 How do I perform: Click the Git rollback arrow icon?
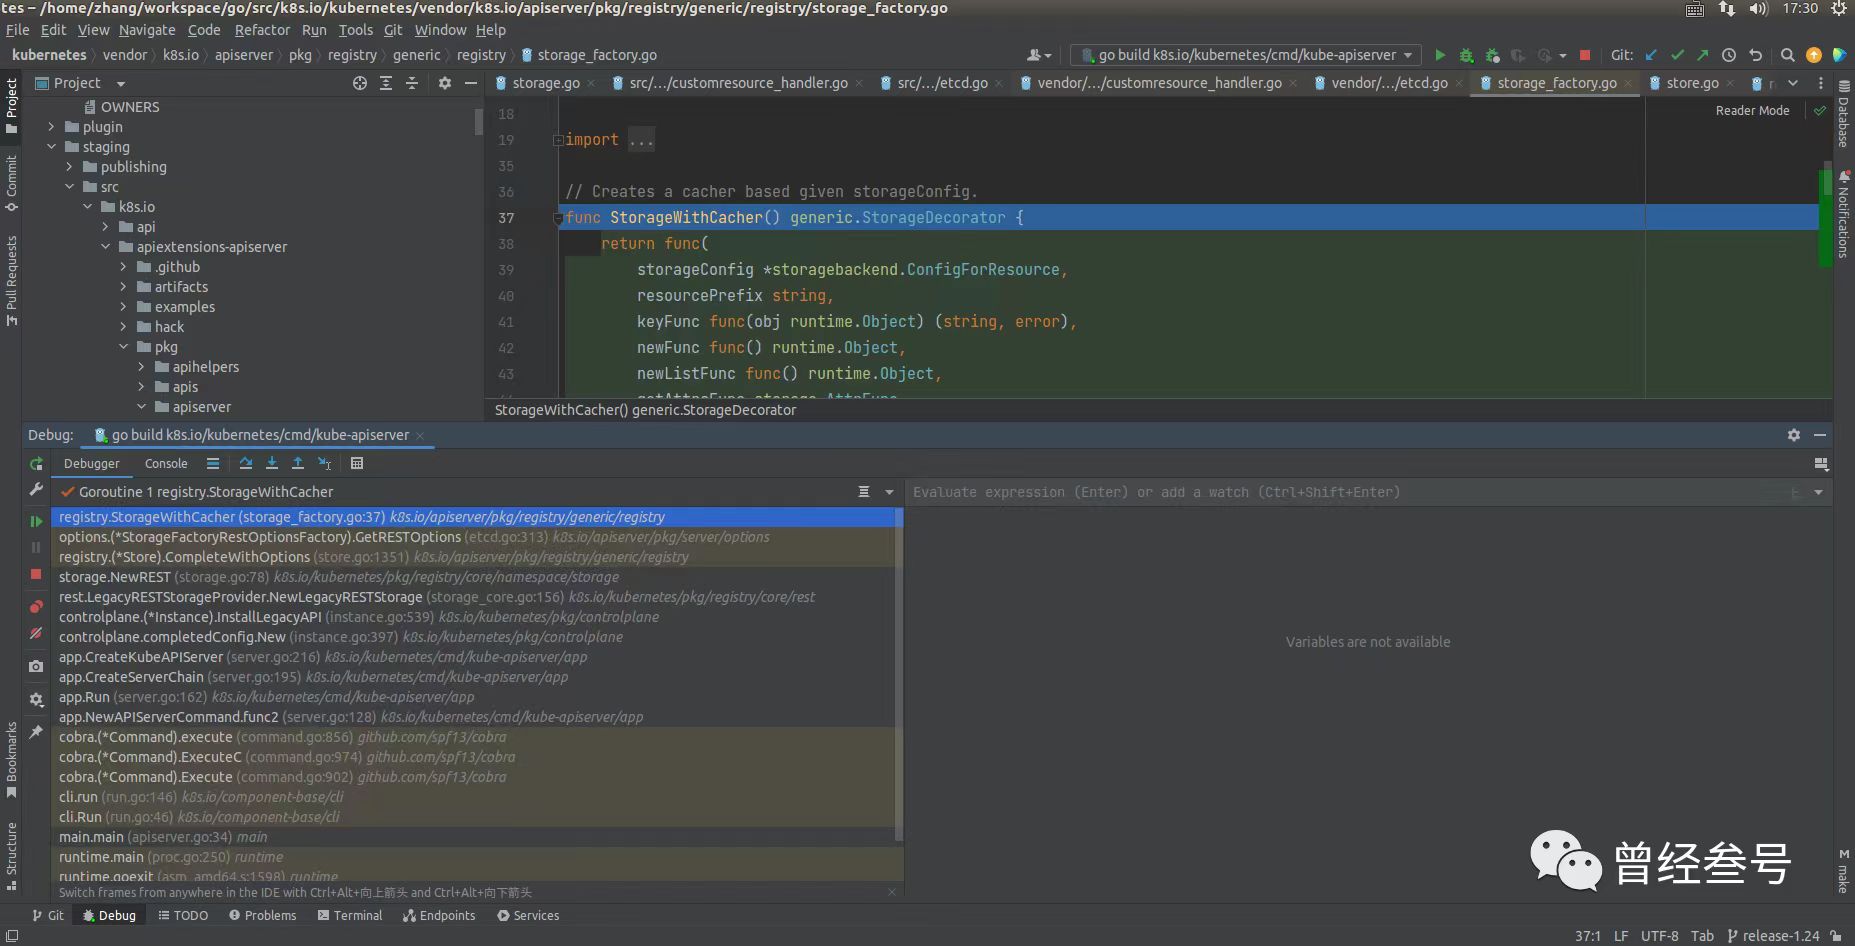click(1755, 55)
